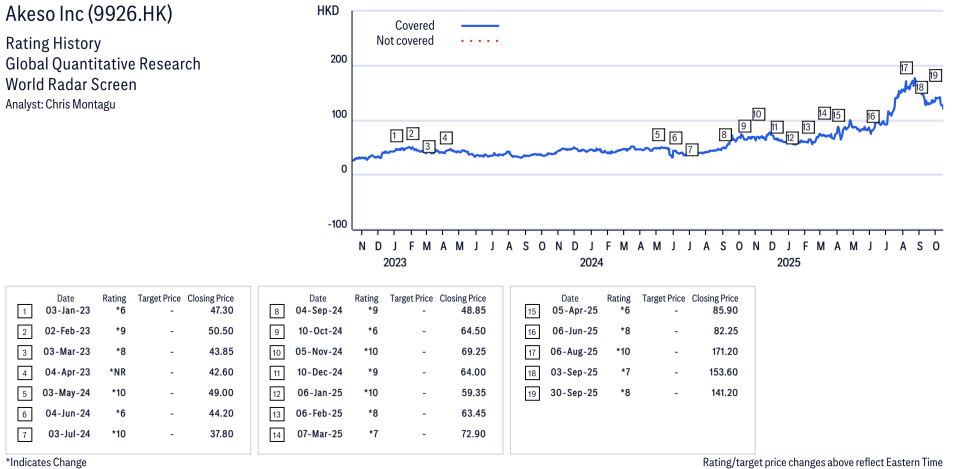
Task: Click chart marker 19 at the chart's right
Action: pos(934,75)
